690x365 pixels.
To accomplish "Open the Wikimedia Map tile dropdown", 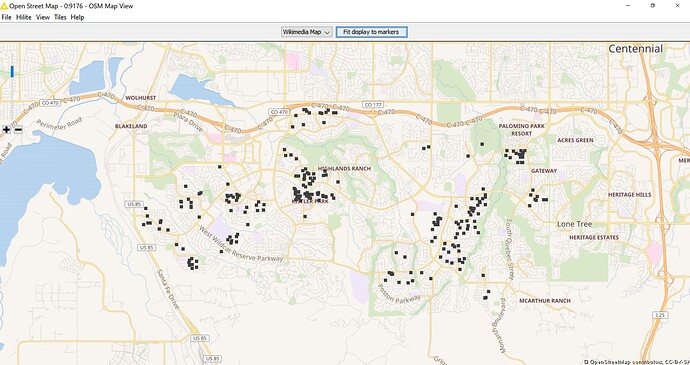I will [x=307, y=32].
